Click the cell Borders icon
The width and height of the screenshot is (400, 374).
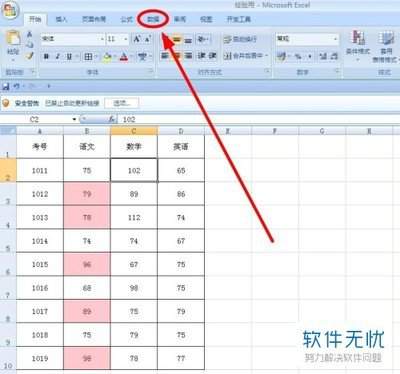click(88, 57)
